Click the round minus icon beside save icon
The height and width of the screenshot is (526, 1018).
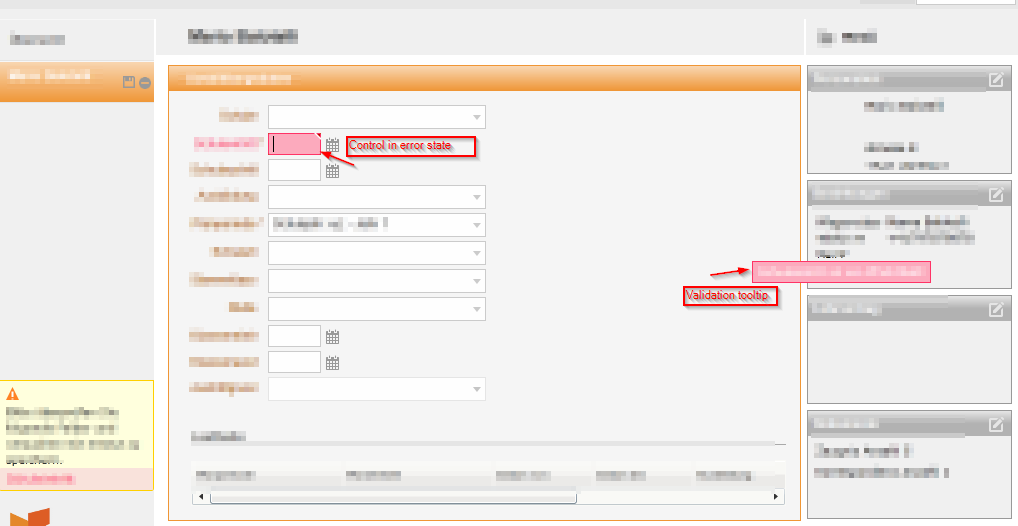pyautogui.click(x=145, y=82)
